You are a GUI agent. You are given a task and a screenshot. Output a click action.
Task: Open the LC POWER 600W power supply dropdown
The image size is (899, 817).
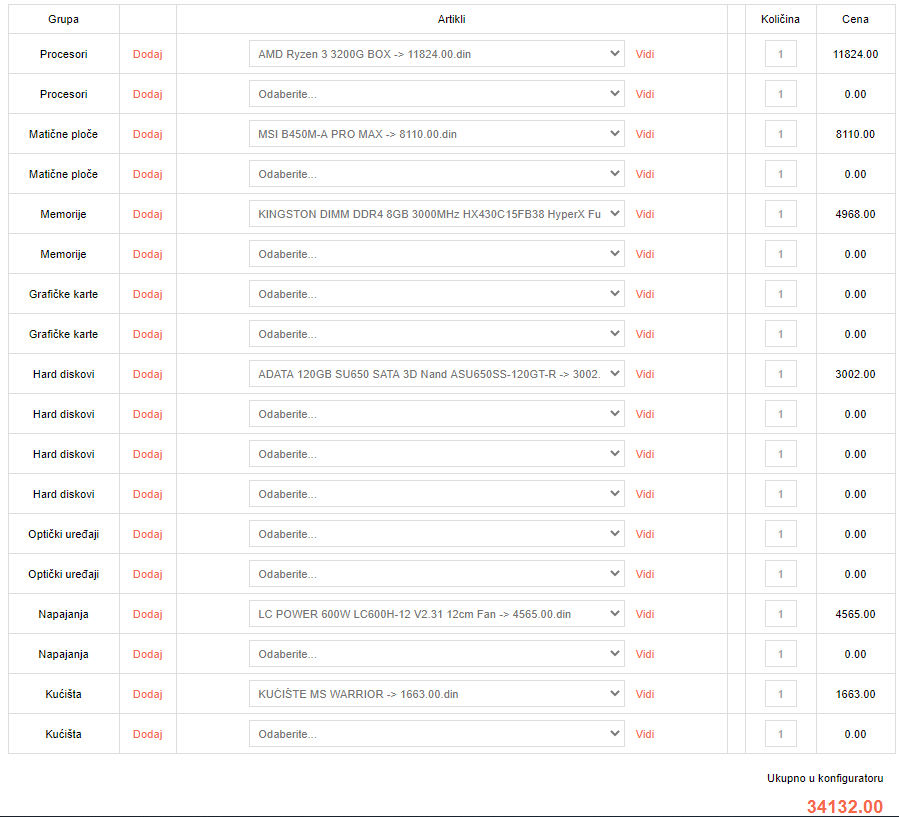pyautogui.click(x=436, y=614)
